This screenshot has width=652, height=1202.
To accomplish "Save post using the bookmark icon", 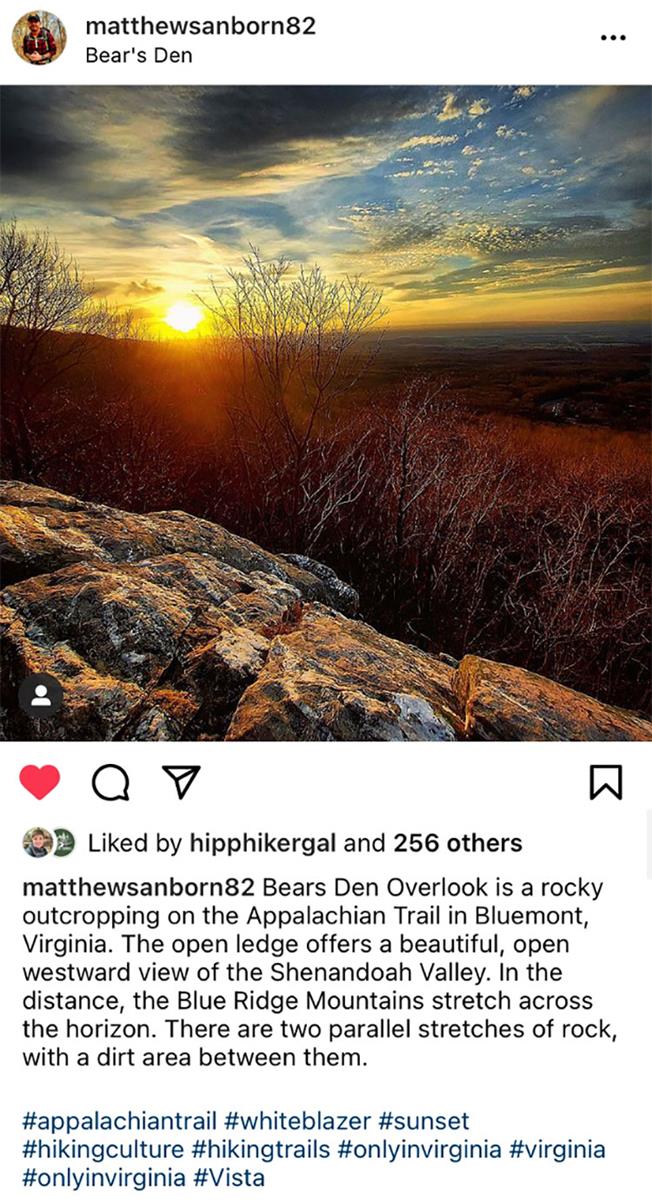I will coord(606,782).
